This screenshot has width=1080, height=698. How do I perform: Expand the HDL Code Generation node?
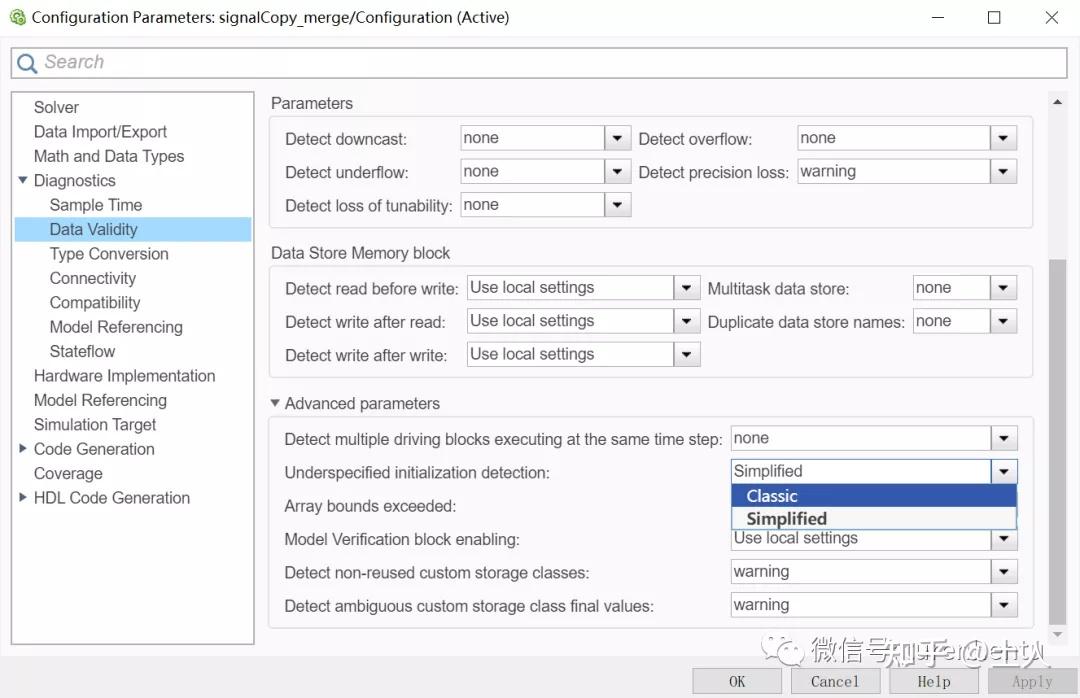point(23,497)
